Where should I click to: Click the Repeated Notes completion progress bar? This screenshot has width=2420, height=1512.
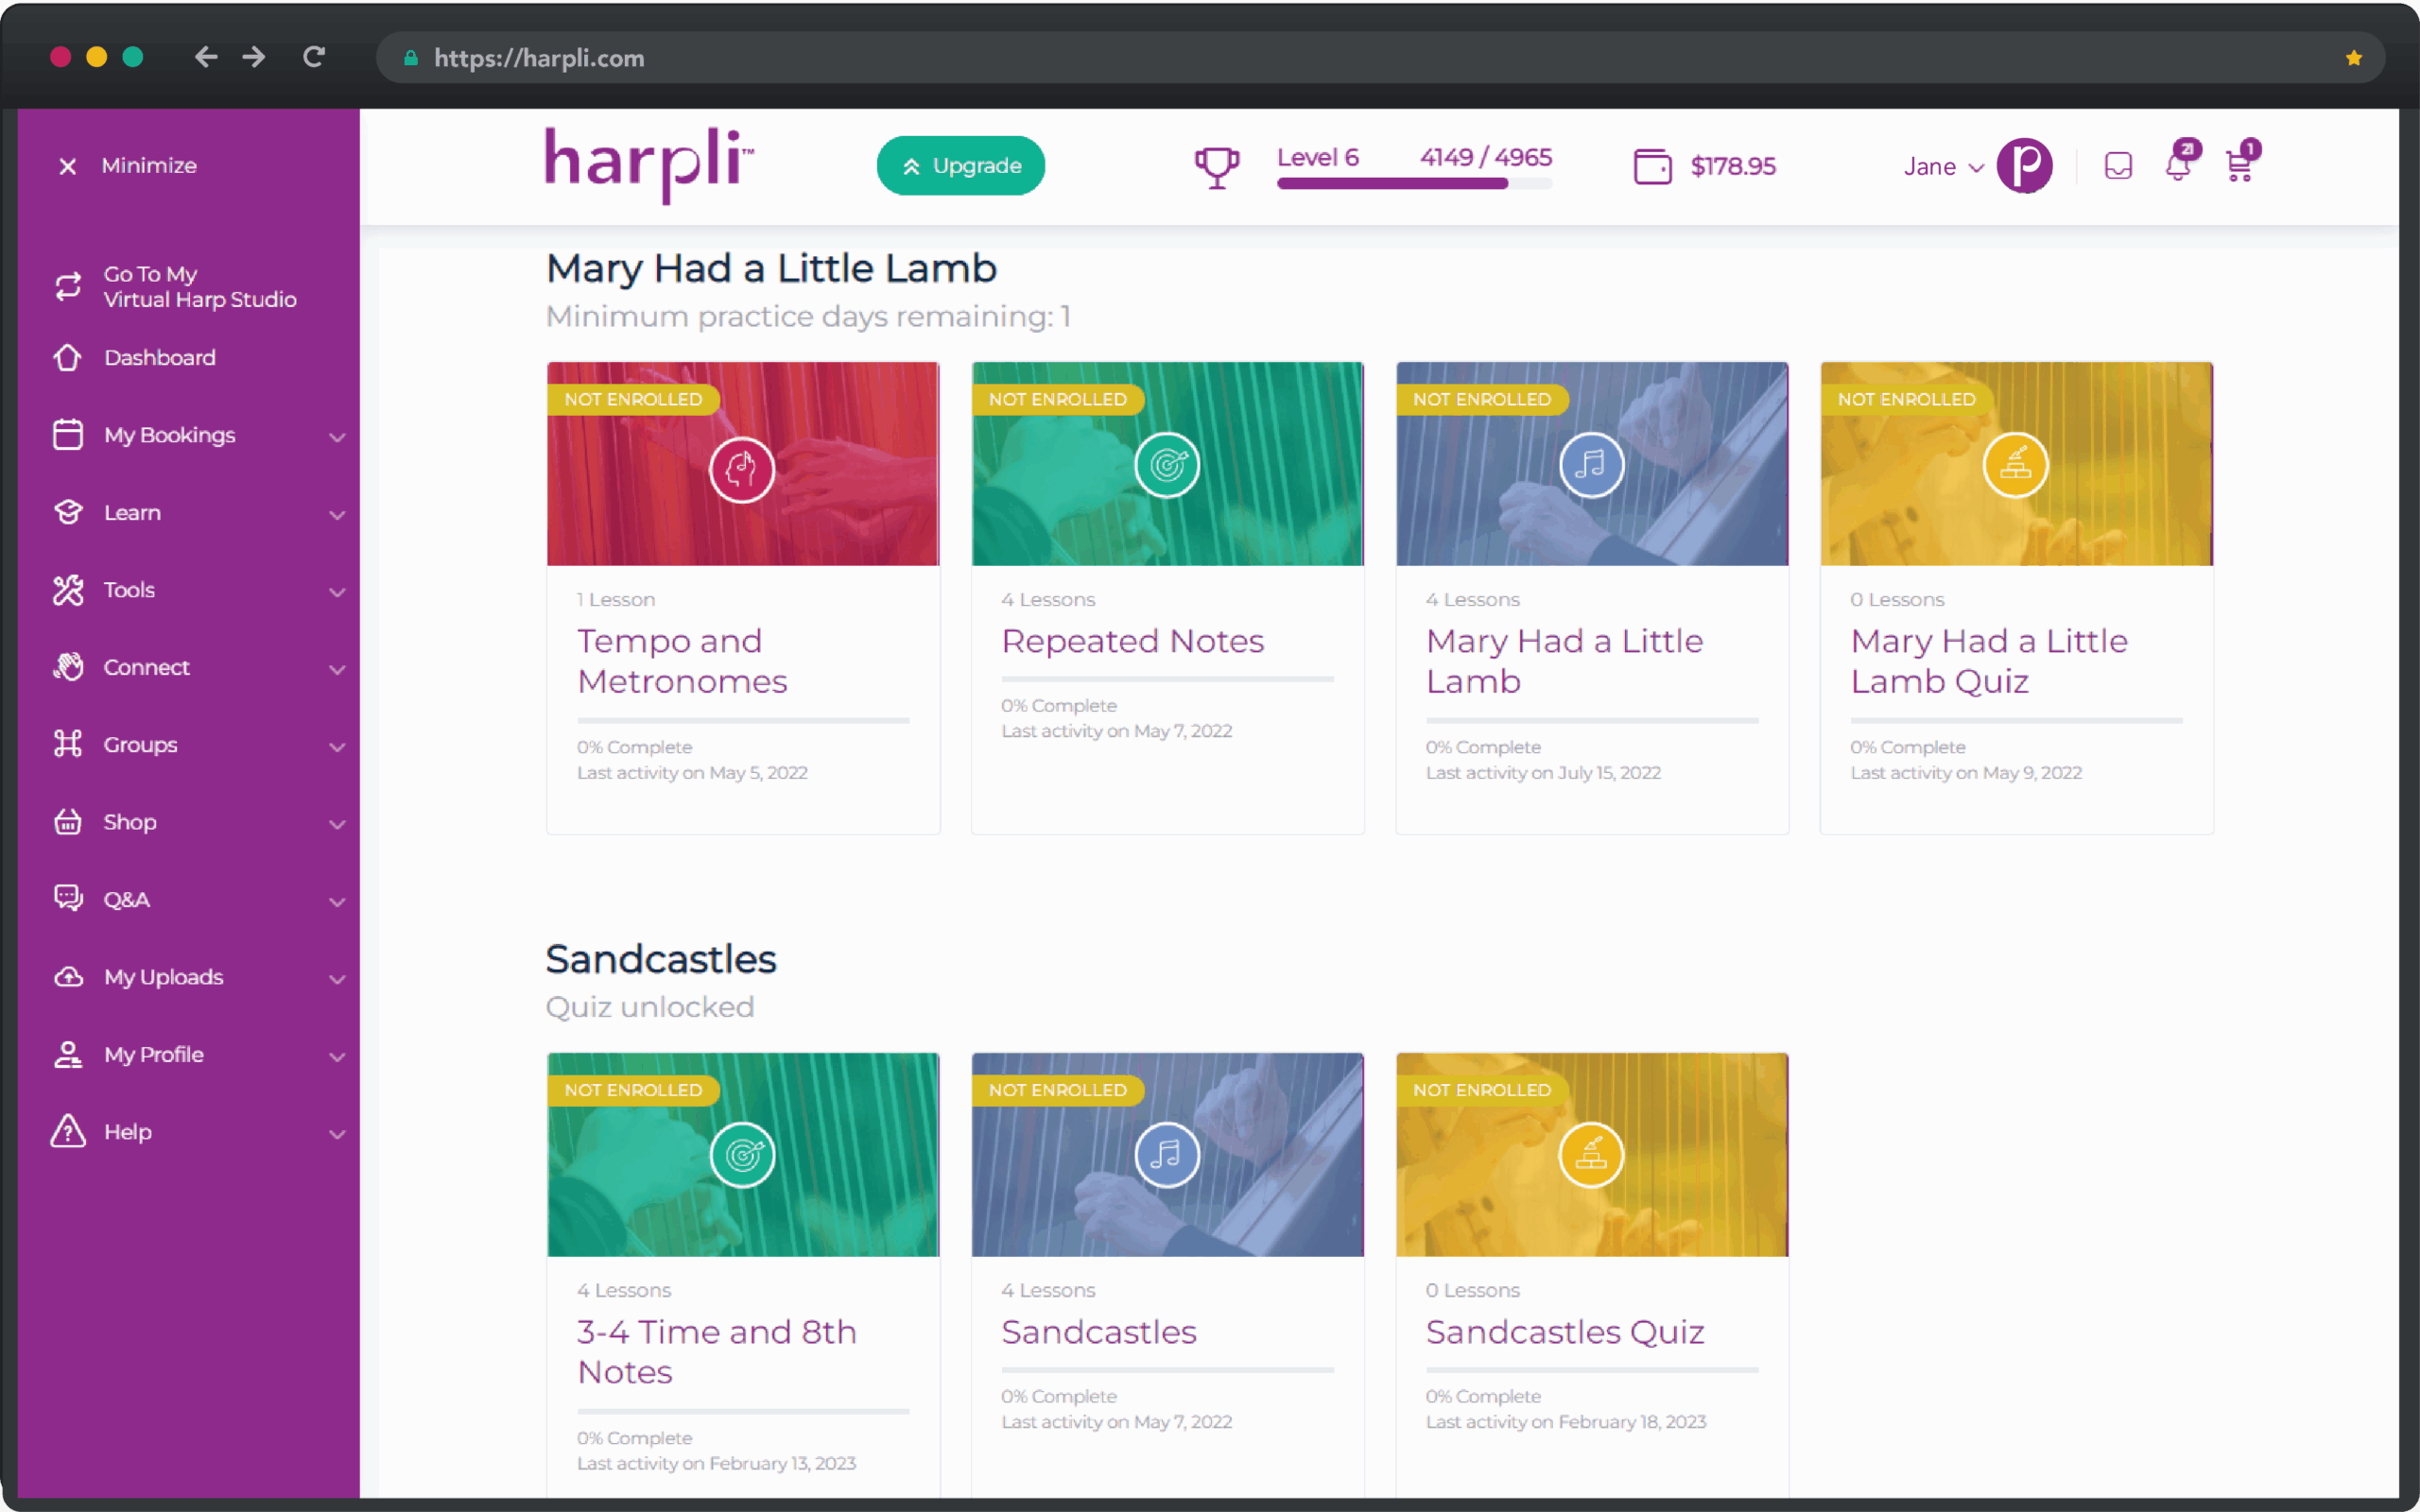(x=1167, y=679)
